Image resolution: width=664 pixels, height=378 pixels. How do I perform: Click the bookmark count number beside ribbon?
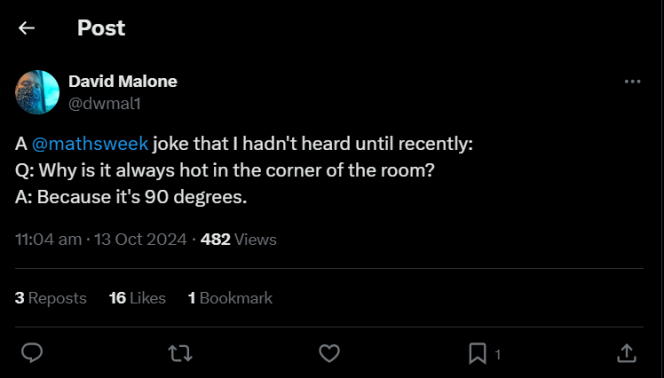click(498, 355)
